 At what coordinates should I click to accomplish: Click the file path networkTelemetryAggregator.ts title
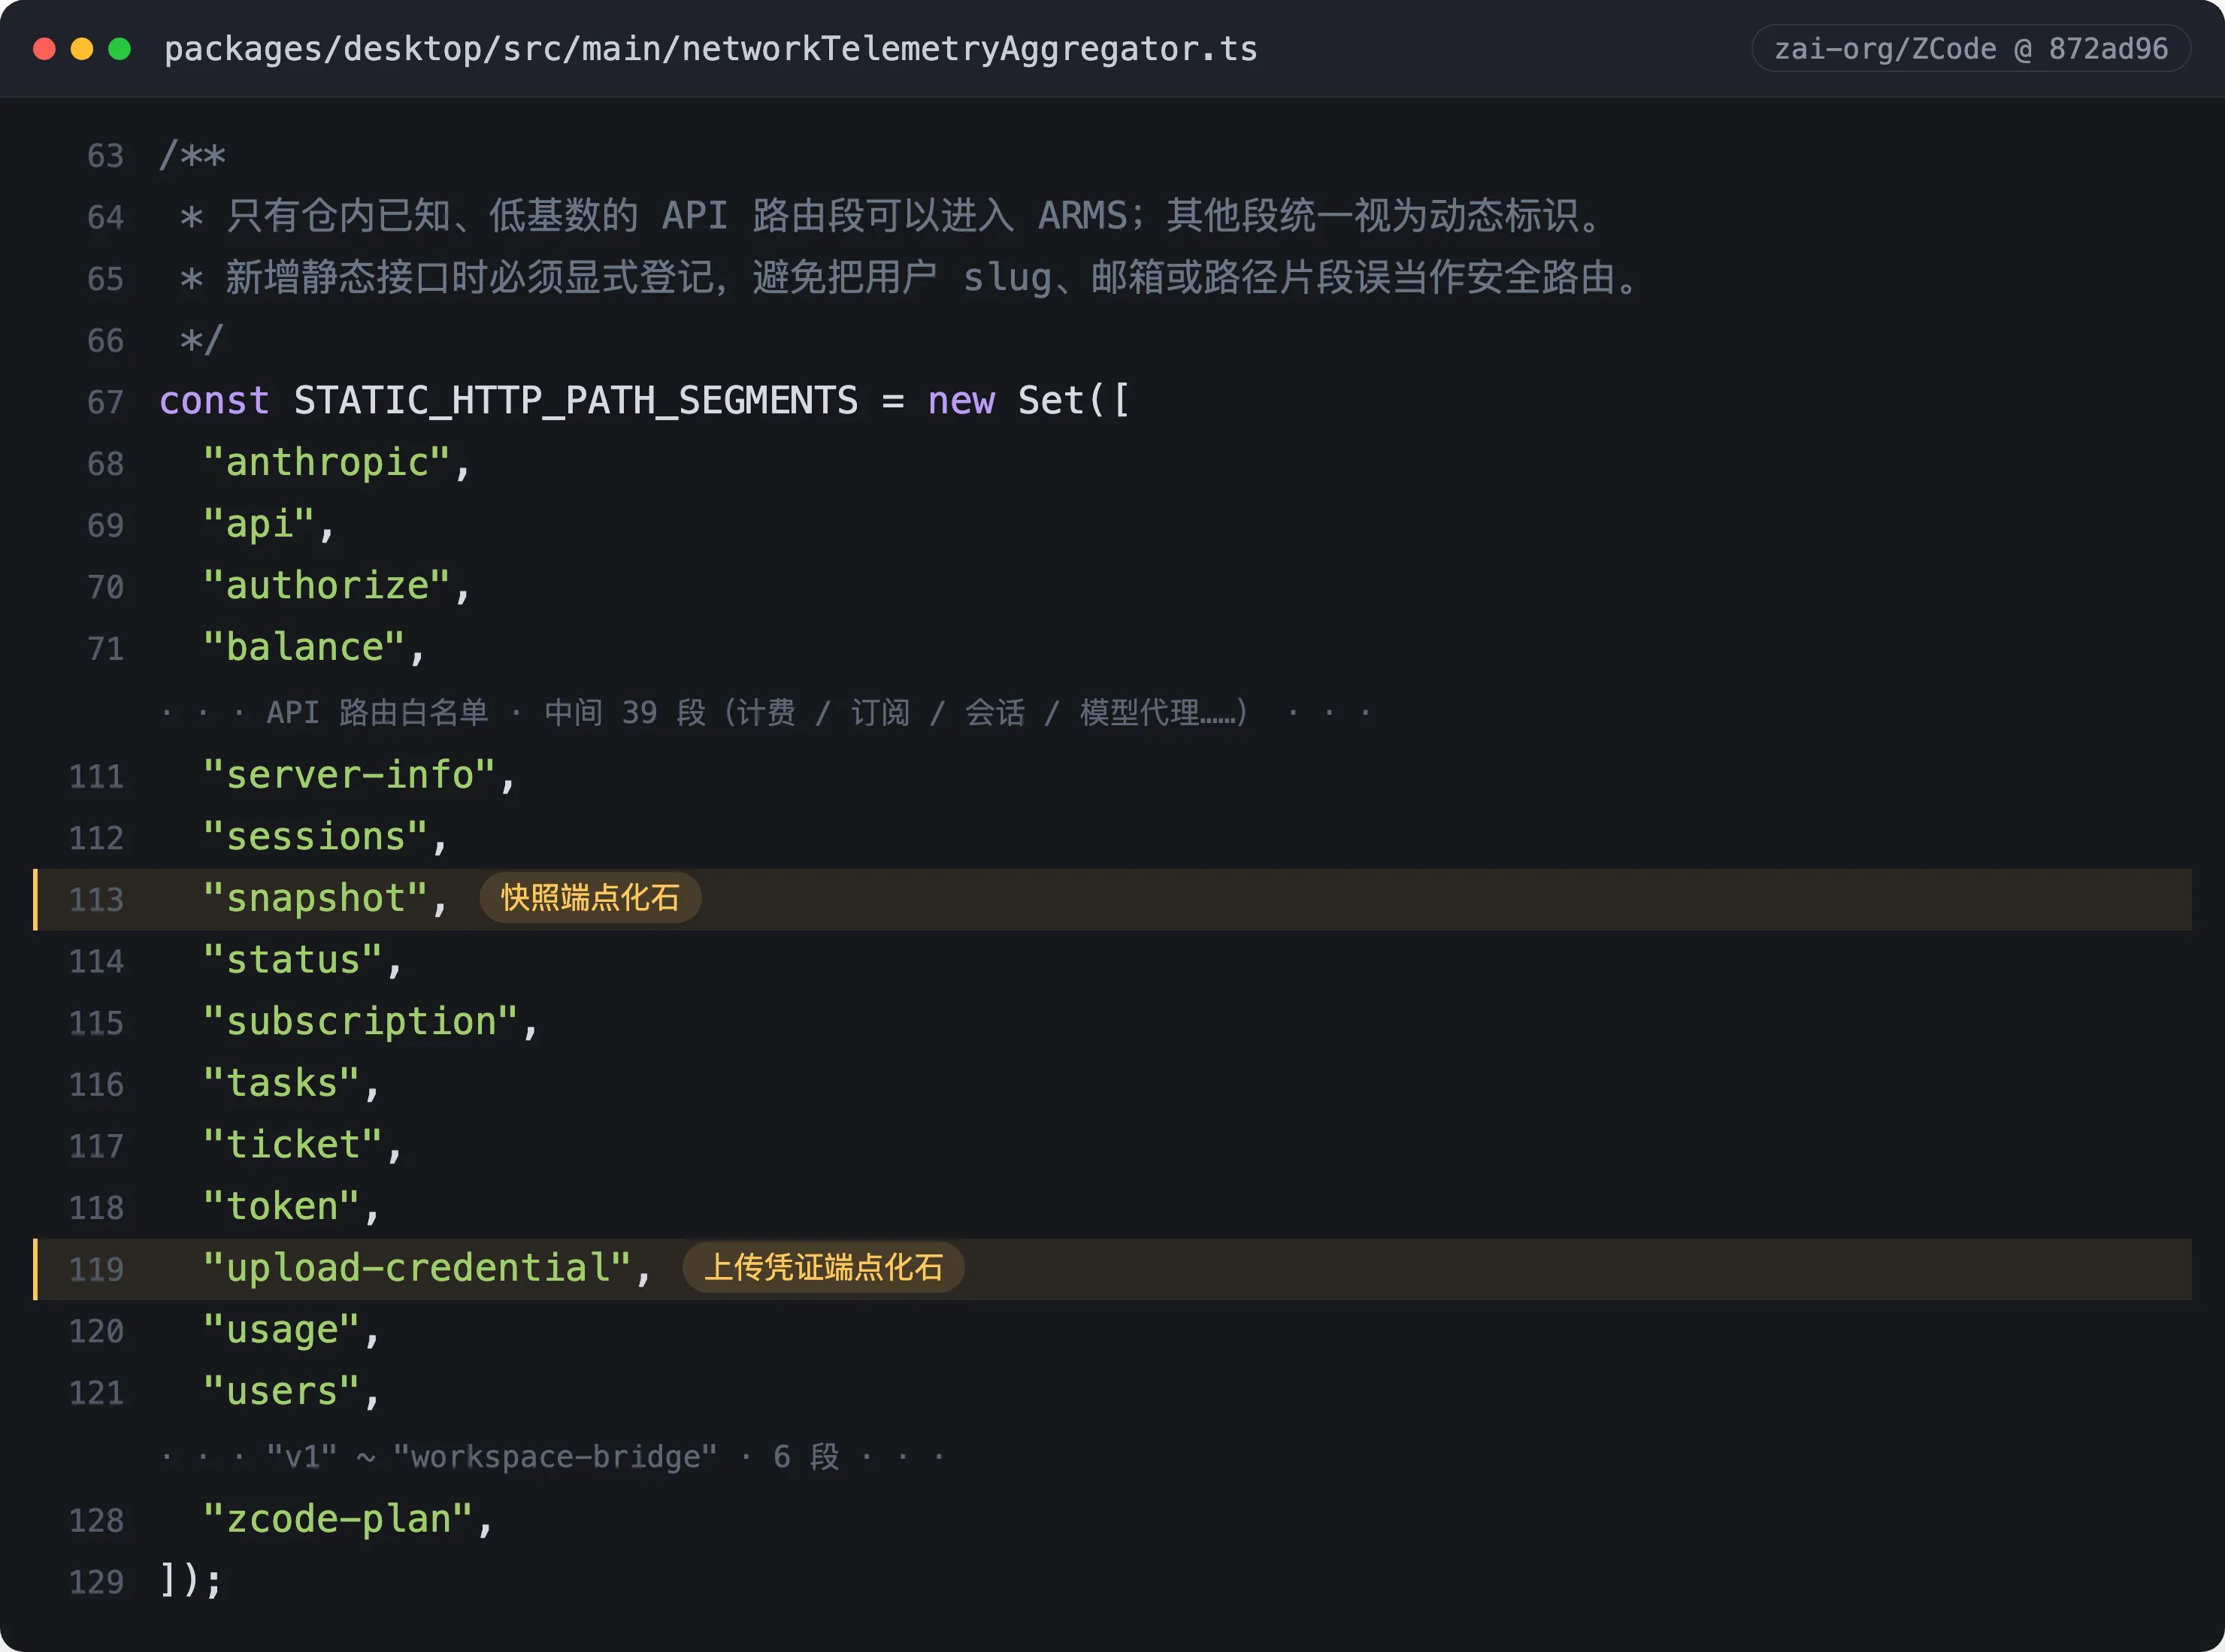click(x=710, y=49)
